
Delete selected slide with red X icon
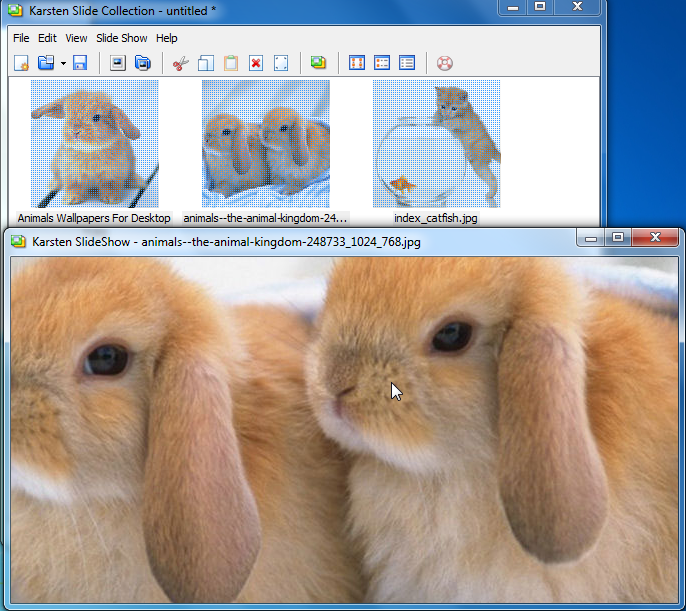point(256,63)
